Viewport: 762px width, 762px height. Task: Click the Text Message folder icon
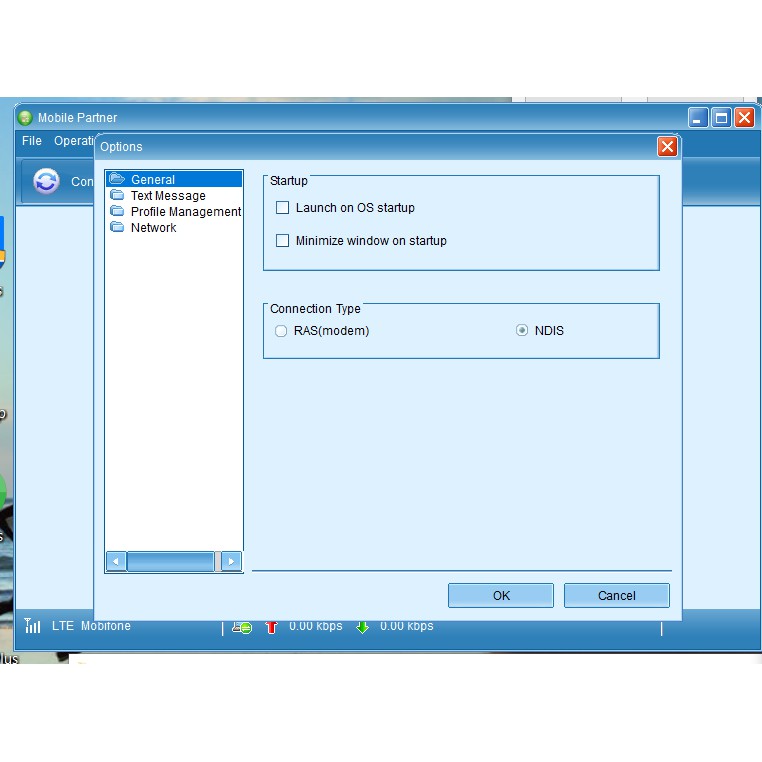tap(118, 196)
